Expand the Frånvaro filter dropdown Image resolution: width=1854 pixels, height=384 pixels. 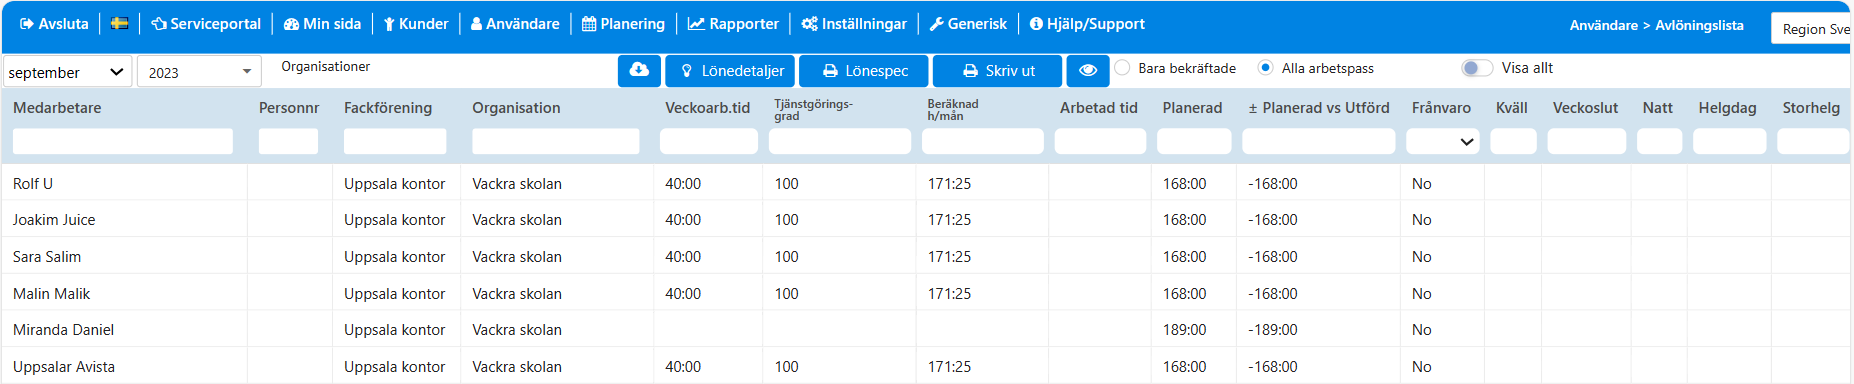pos(1442,142)
